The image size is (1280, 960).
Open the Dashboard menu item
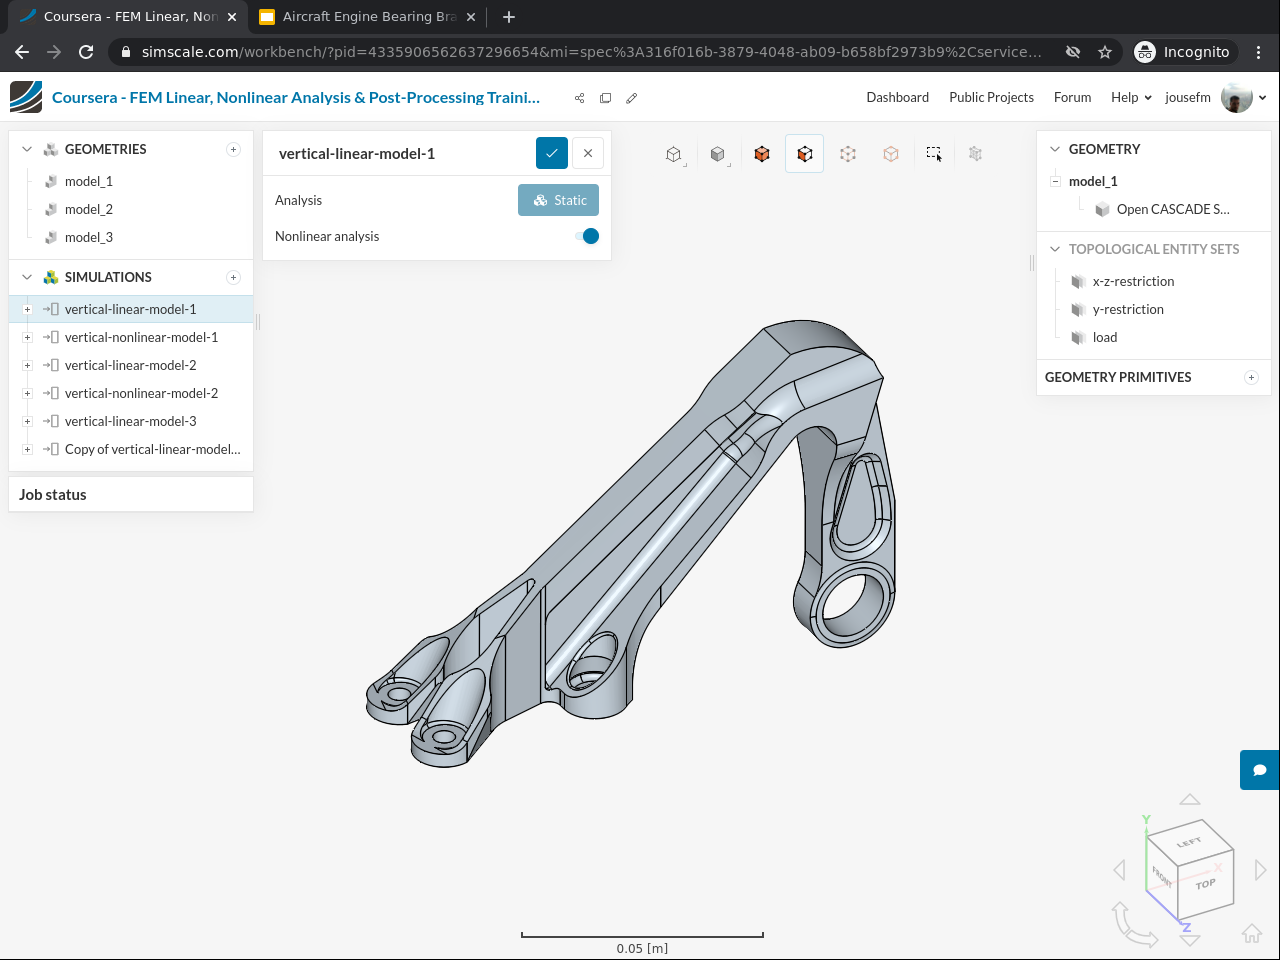[897, 97]
